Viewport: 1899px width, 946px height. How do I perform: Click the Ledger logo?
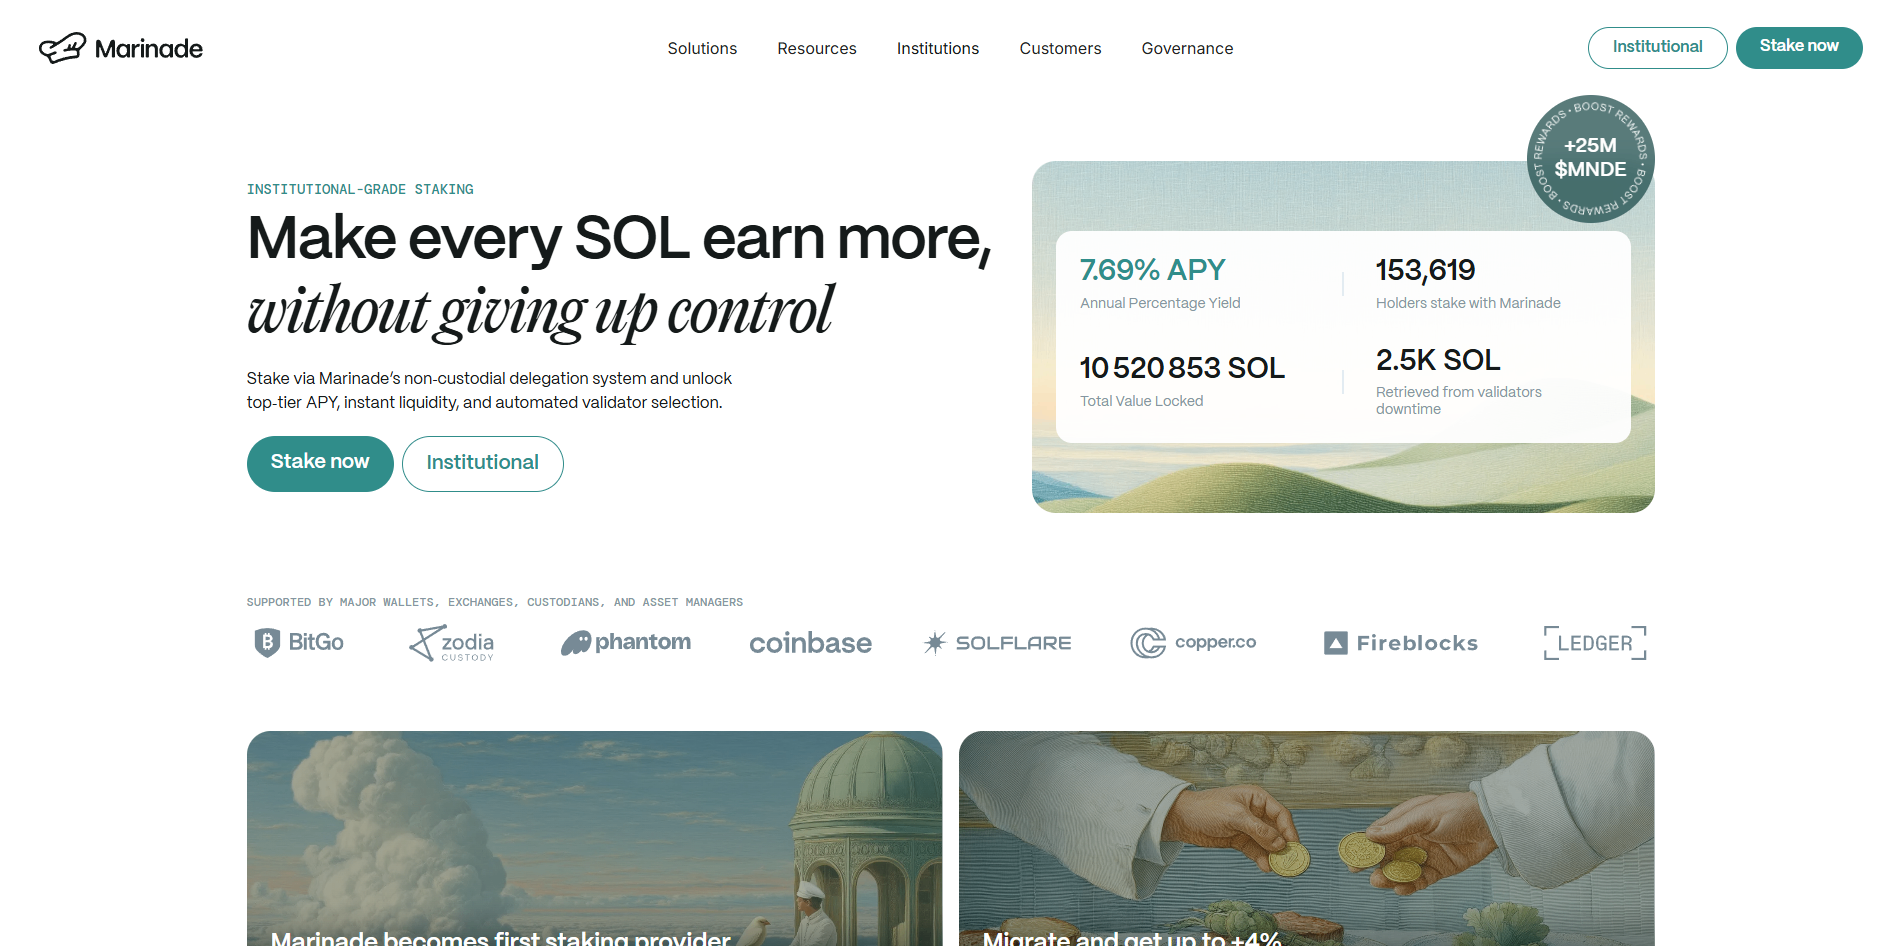click(x=1594, y=643)
